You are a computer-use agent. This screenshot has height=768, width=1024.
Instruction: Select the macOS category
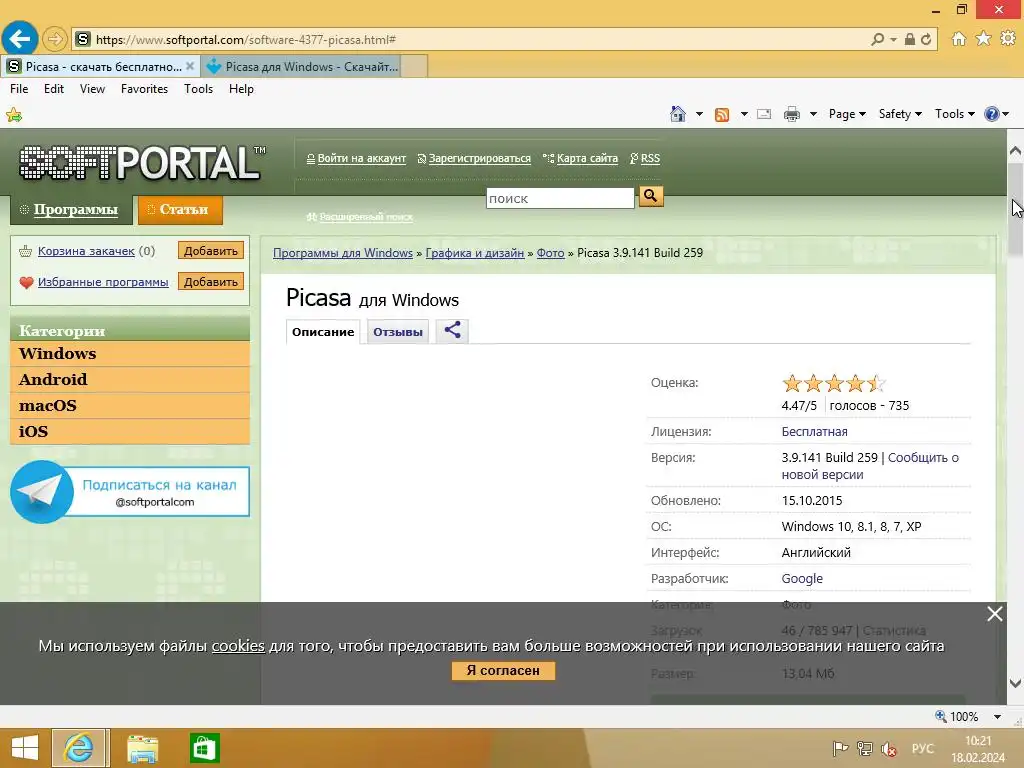[x=130, y=406]
